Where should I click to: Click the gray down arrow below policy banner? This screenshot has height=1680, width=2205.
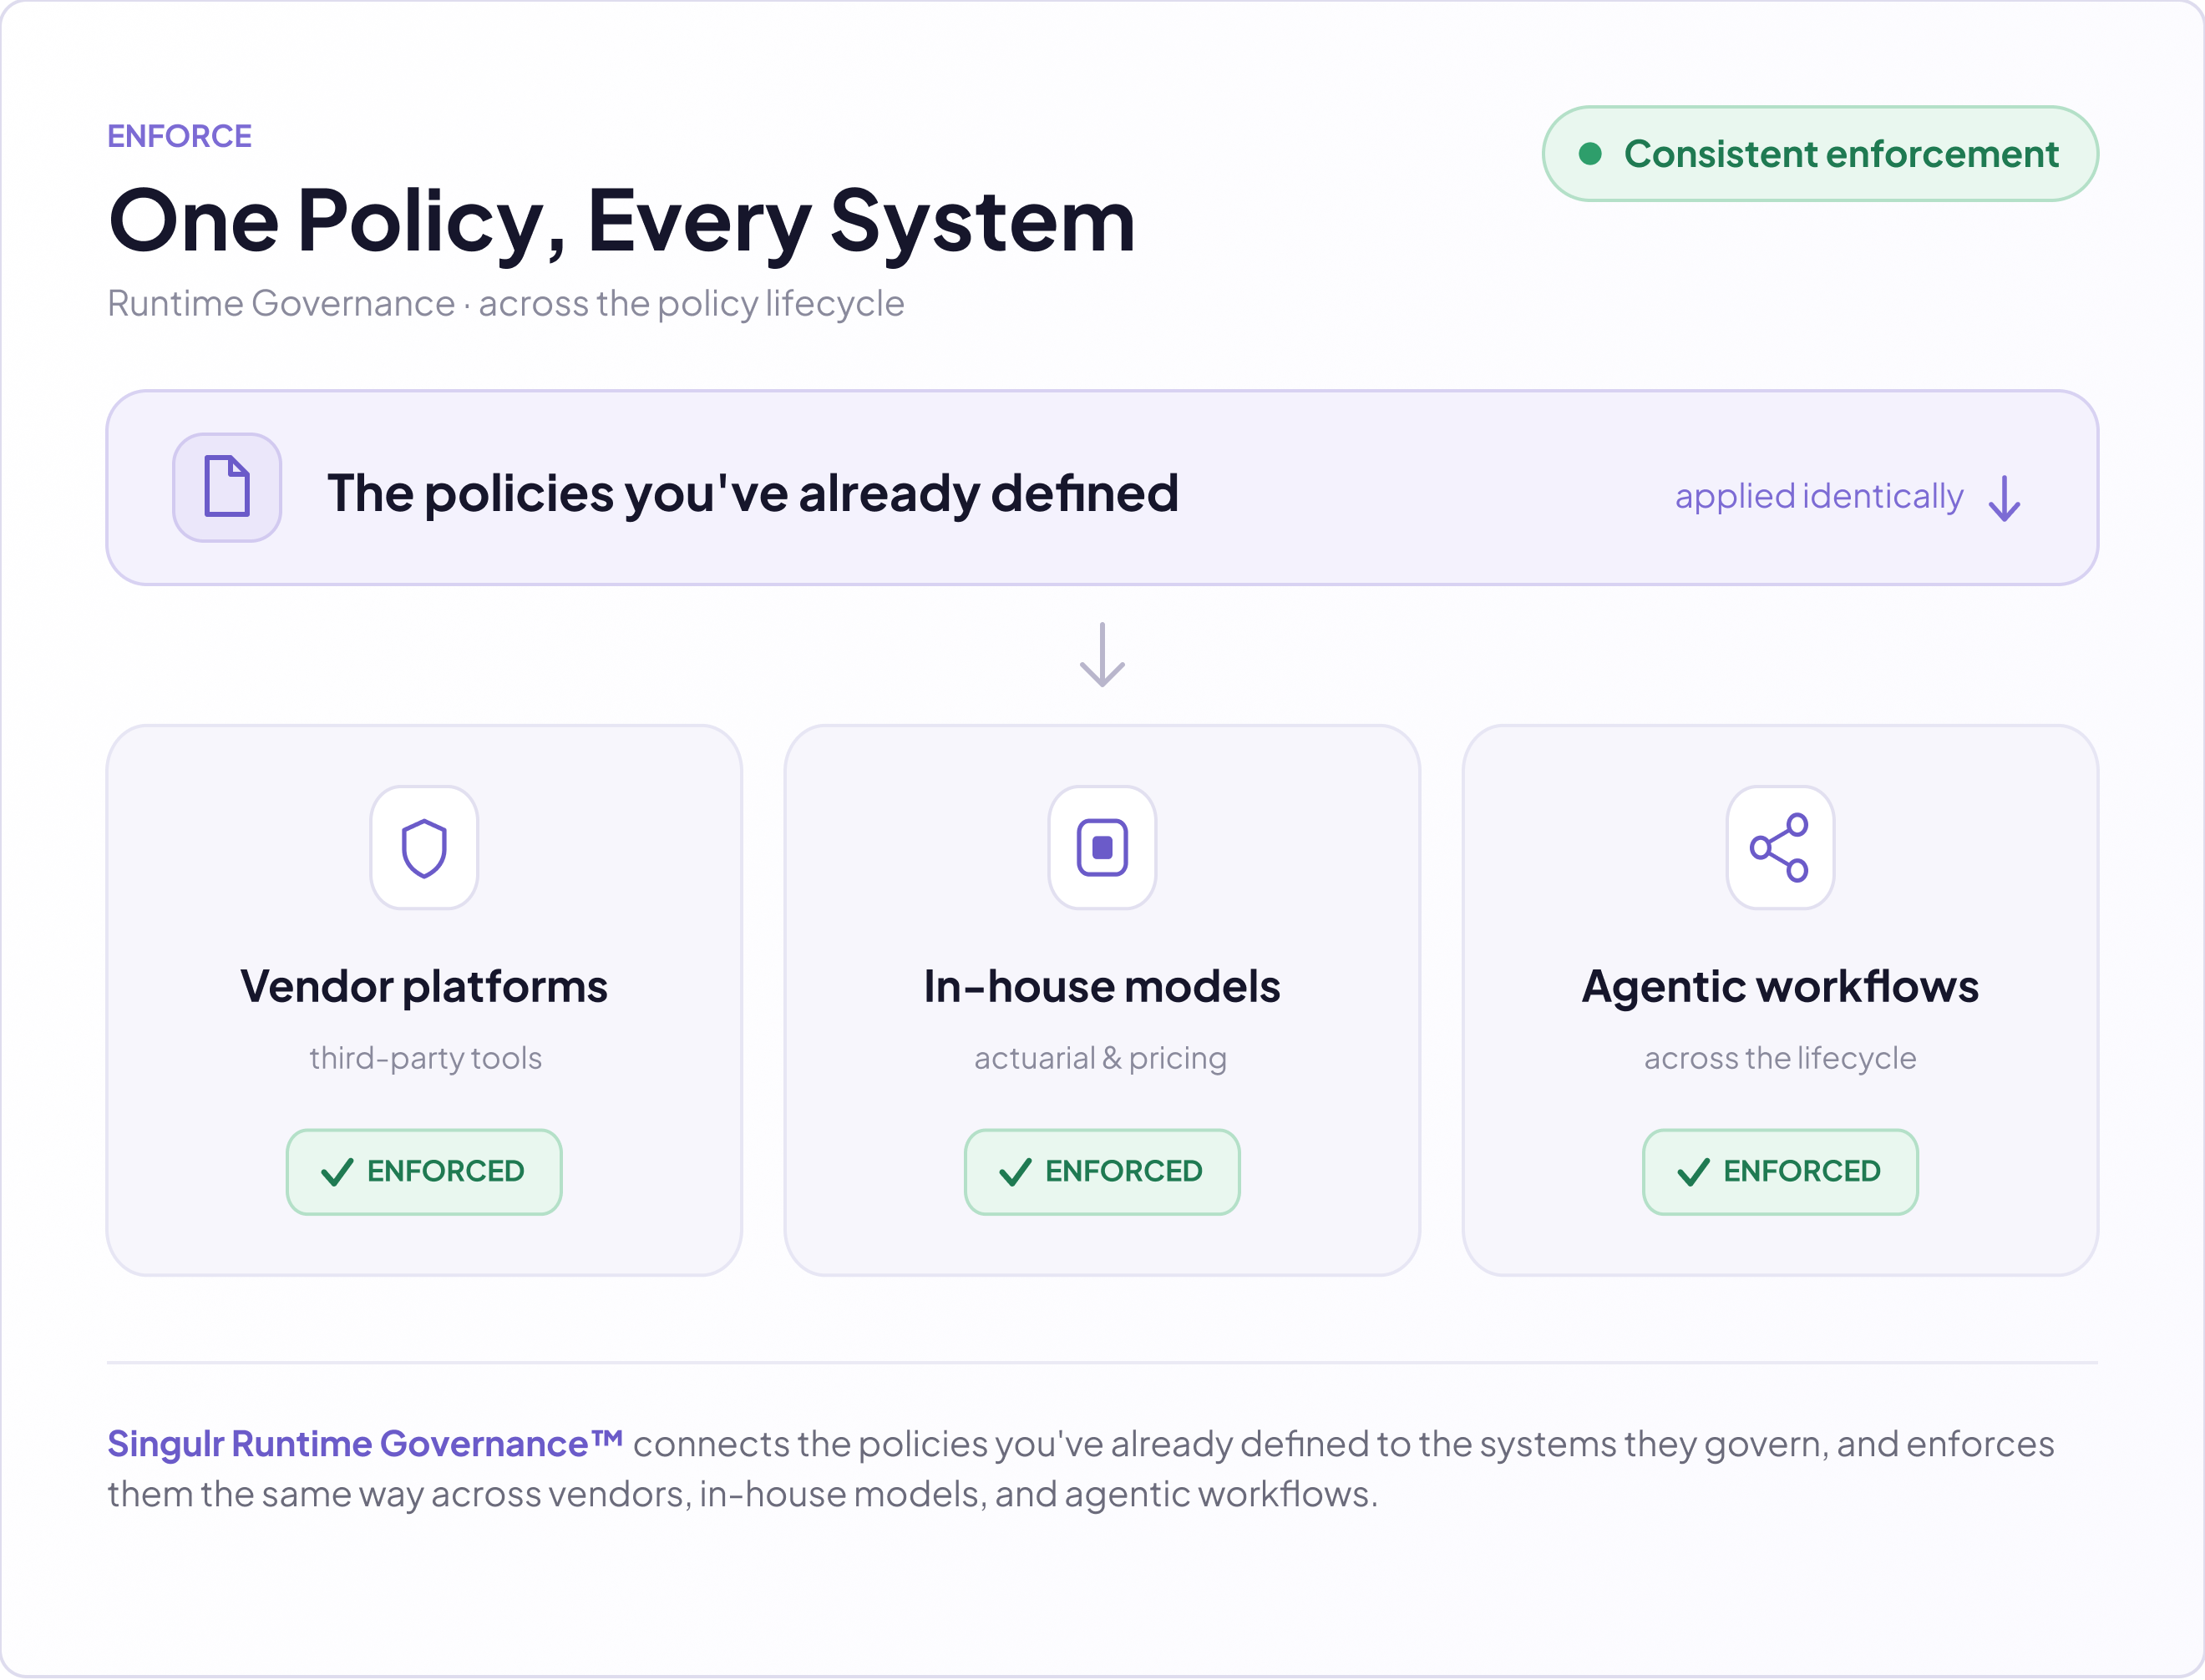(x=1102, y=655)
